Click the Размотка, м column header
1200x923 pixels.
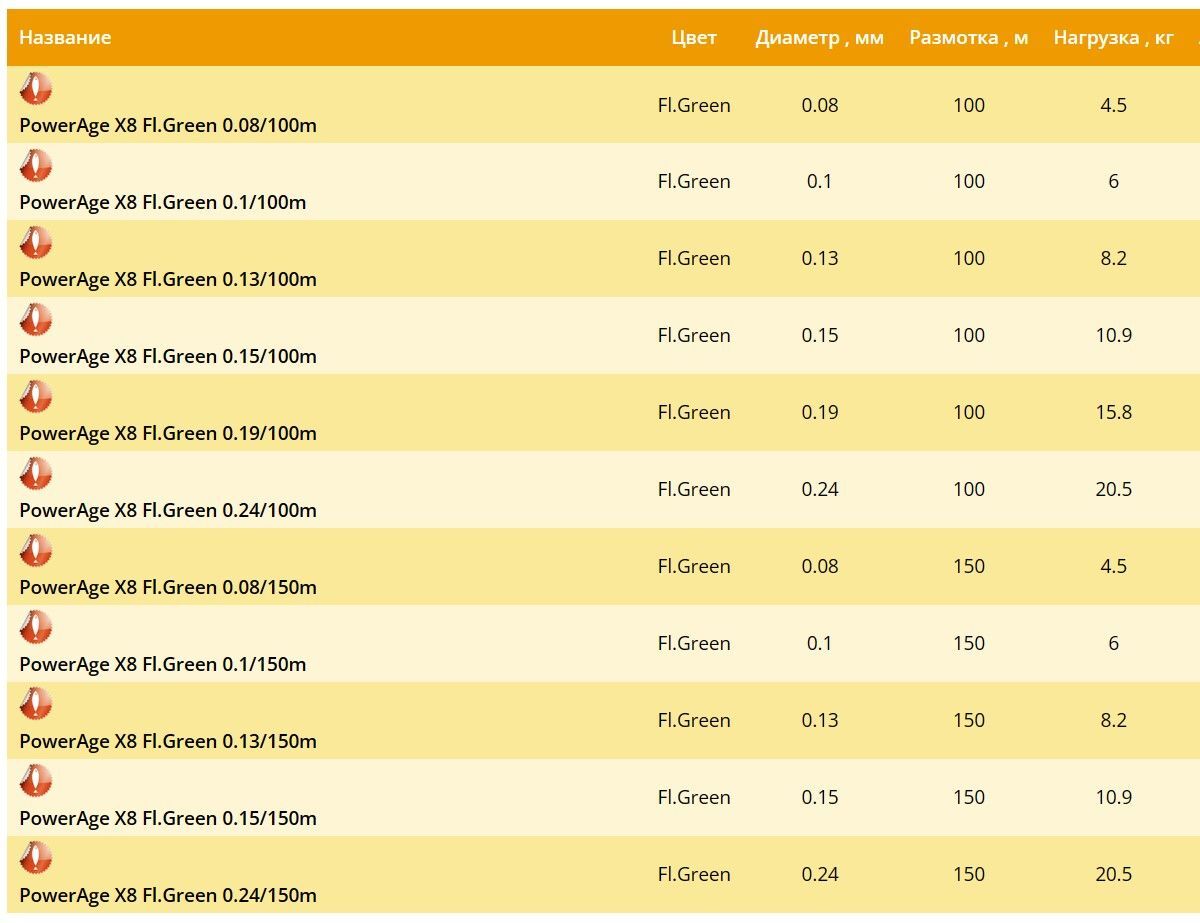(969, 39)
